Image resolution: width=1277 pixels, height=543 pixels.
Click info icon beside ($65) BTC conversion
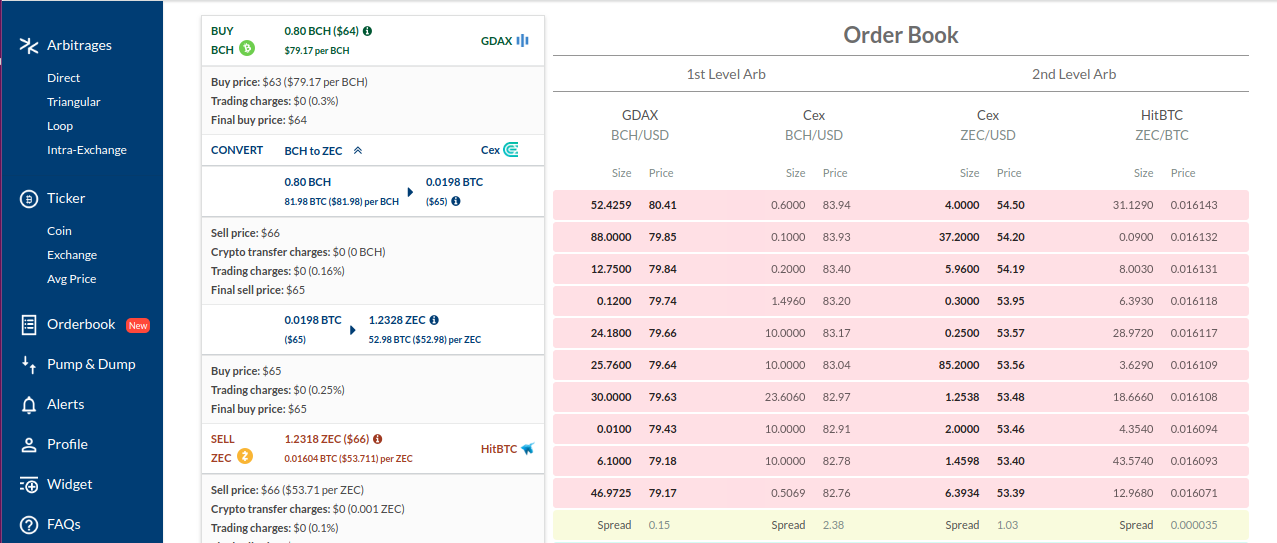coord(455,200)
